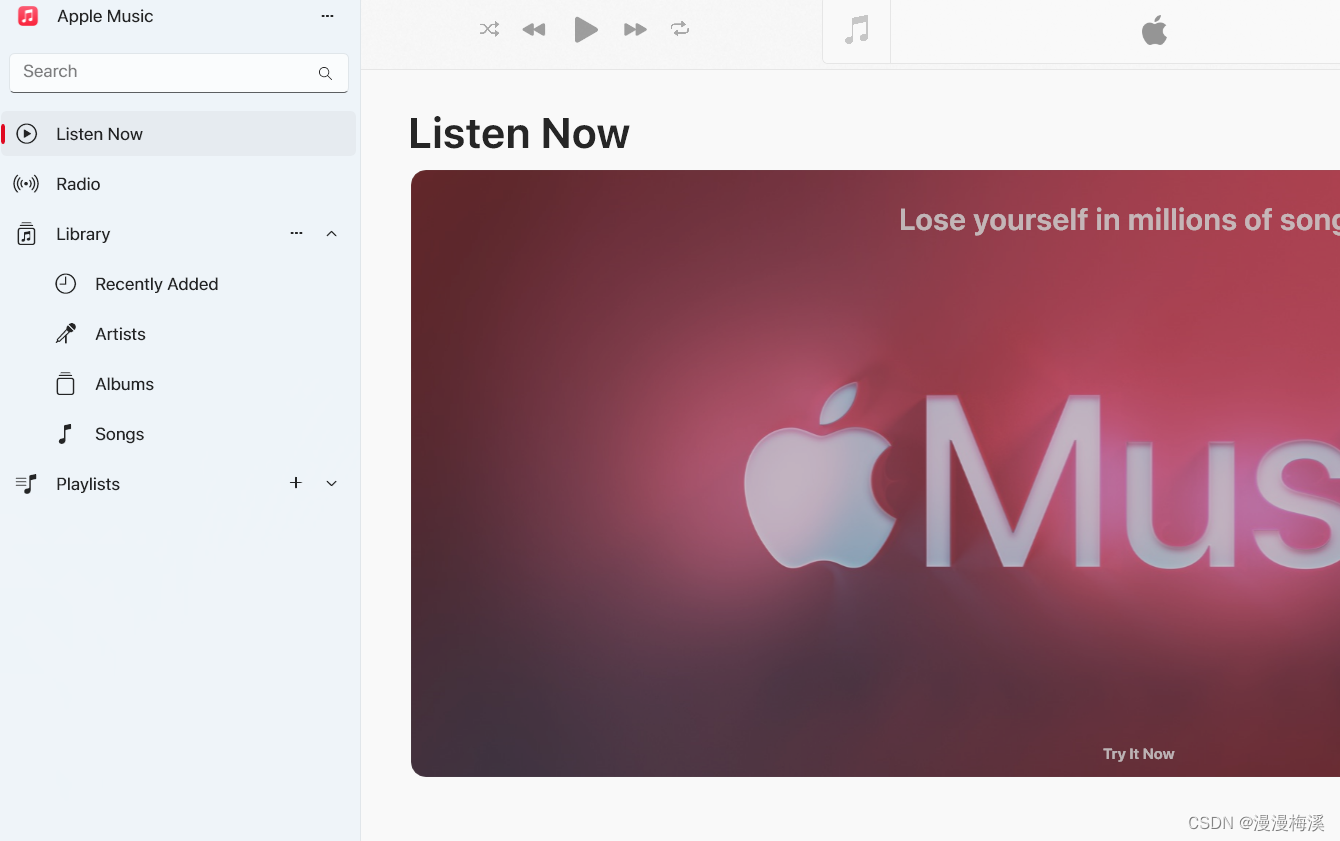Click the Library sidebar label
Viewport: 1340px width, 841px height.
(83, 234)
